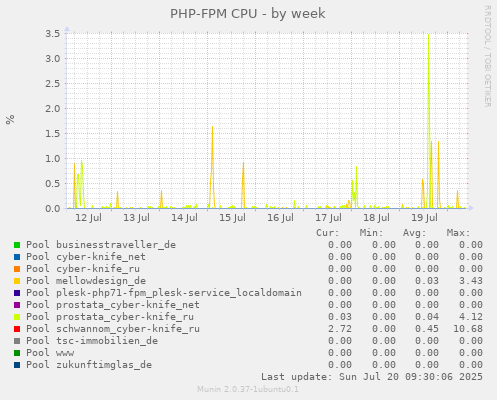The image size is (497, 400).
Task: Click the 12 Jul x-axis label
Action: 88,218
